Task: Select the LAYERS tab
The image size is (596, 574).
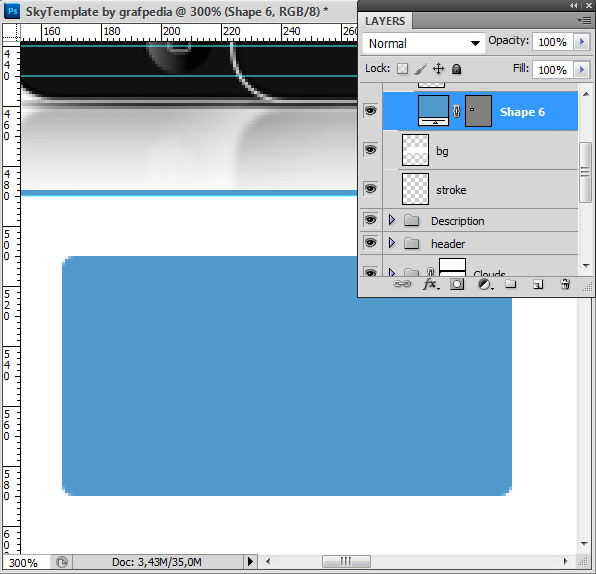Action: 385,21
